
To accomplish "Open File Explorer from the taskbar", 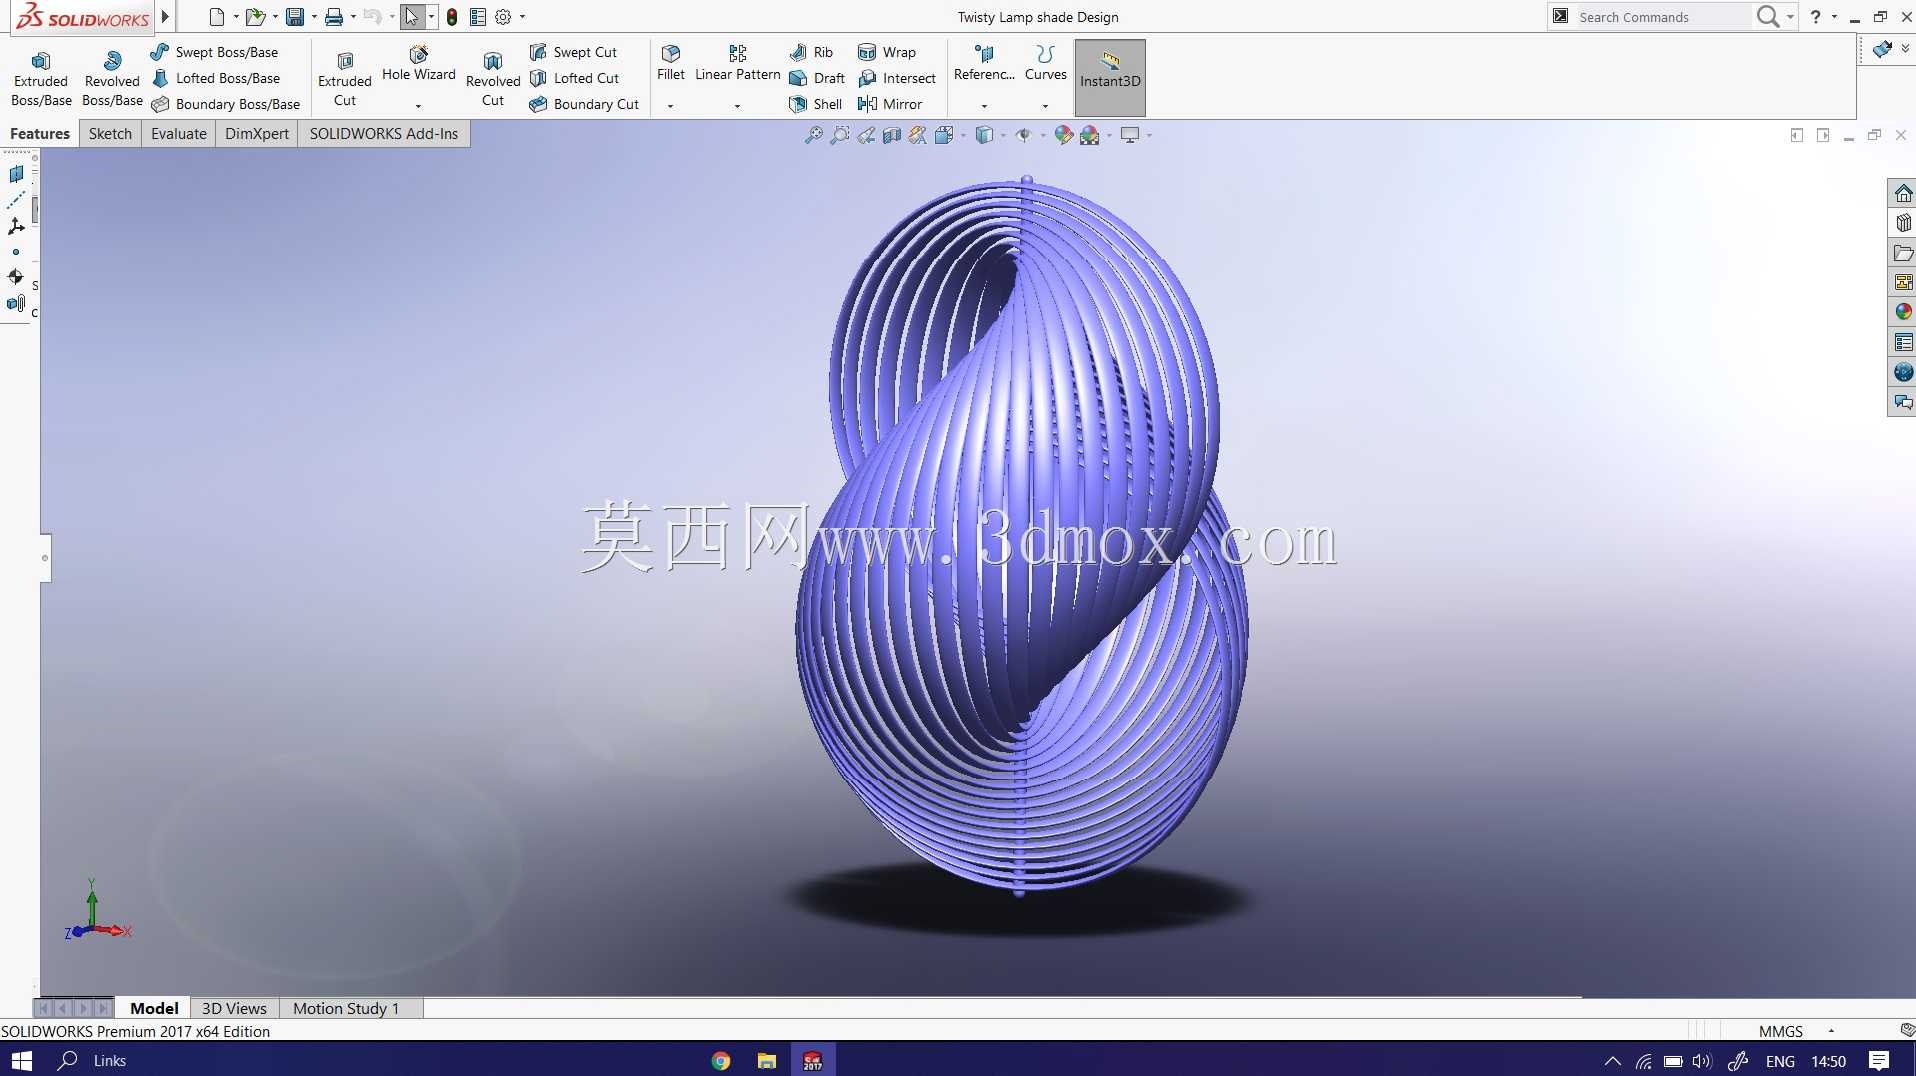I will click(767, 1060).
